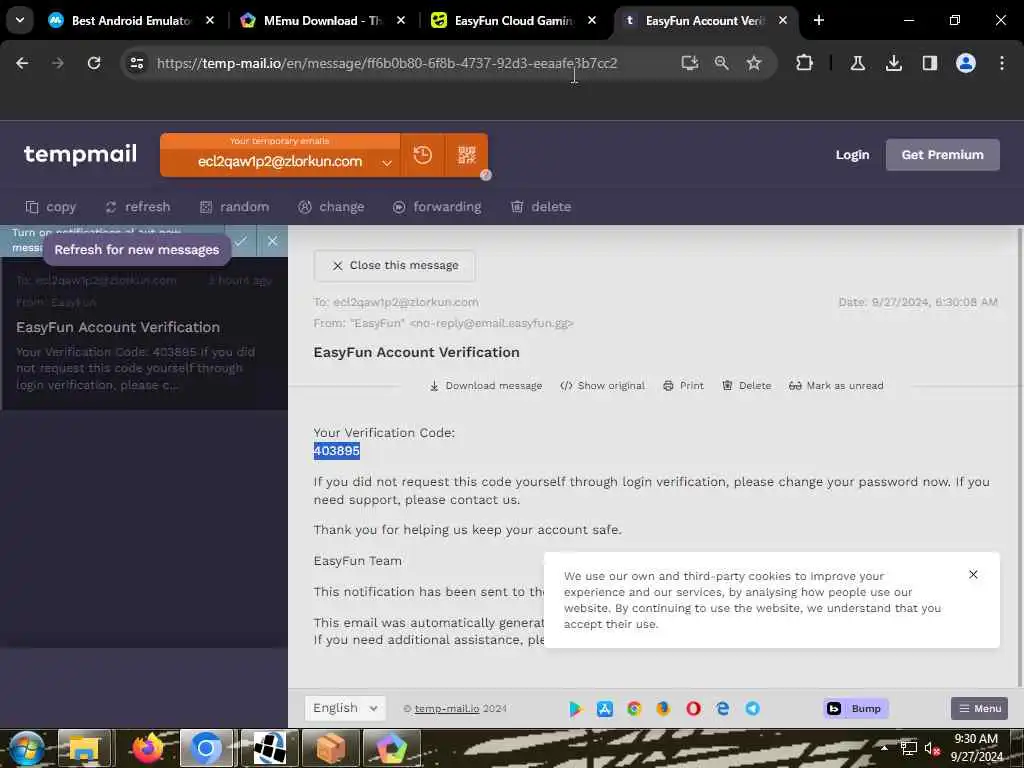Click delete in the tempmail toolbar
Viewport: 1024px width, 768px height.
[x=541, y=207]
